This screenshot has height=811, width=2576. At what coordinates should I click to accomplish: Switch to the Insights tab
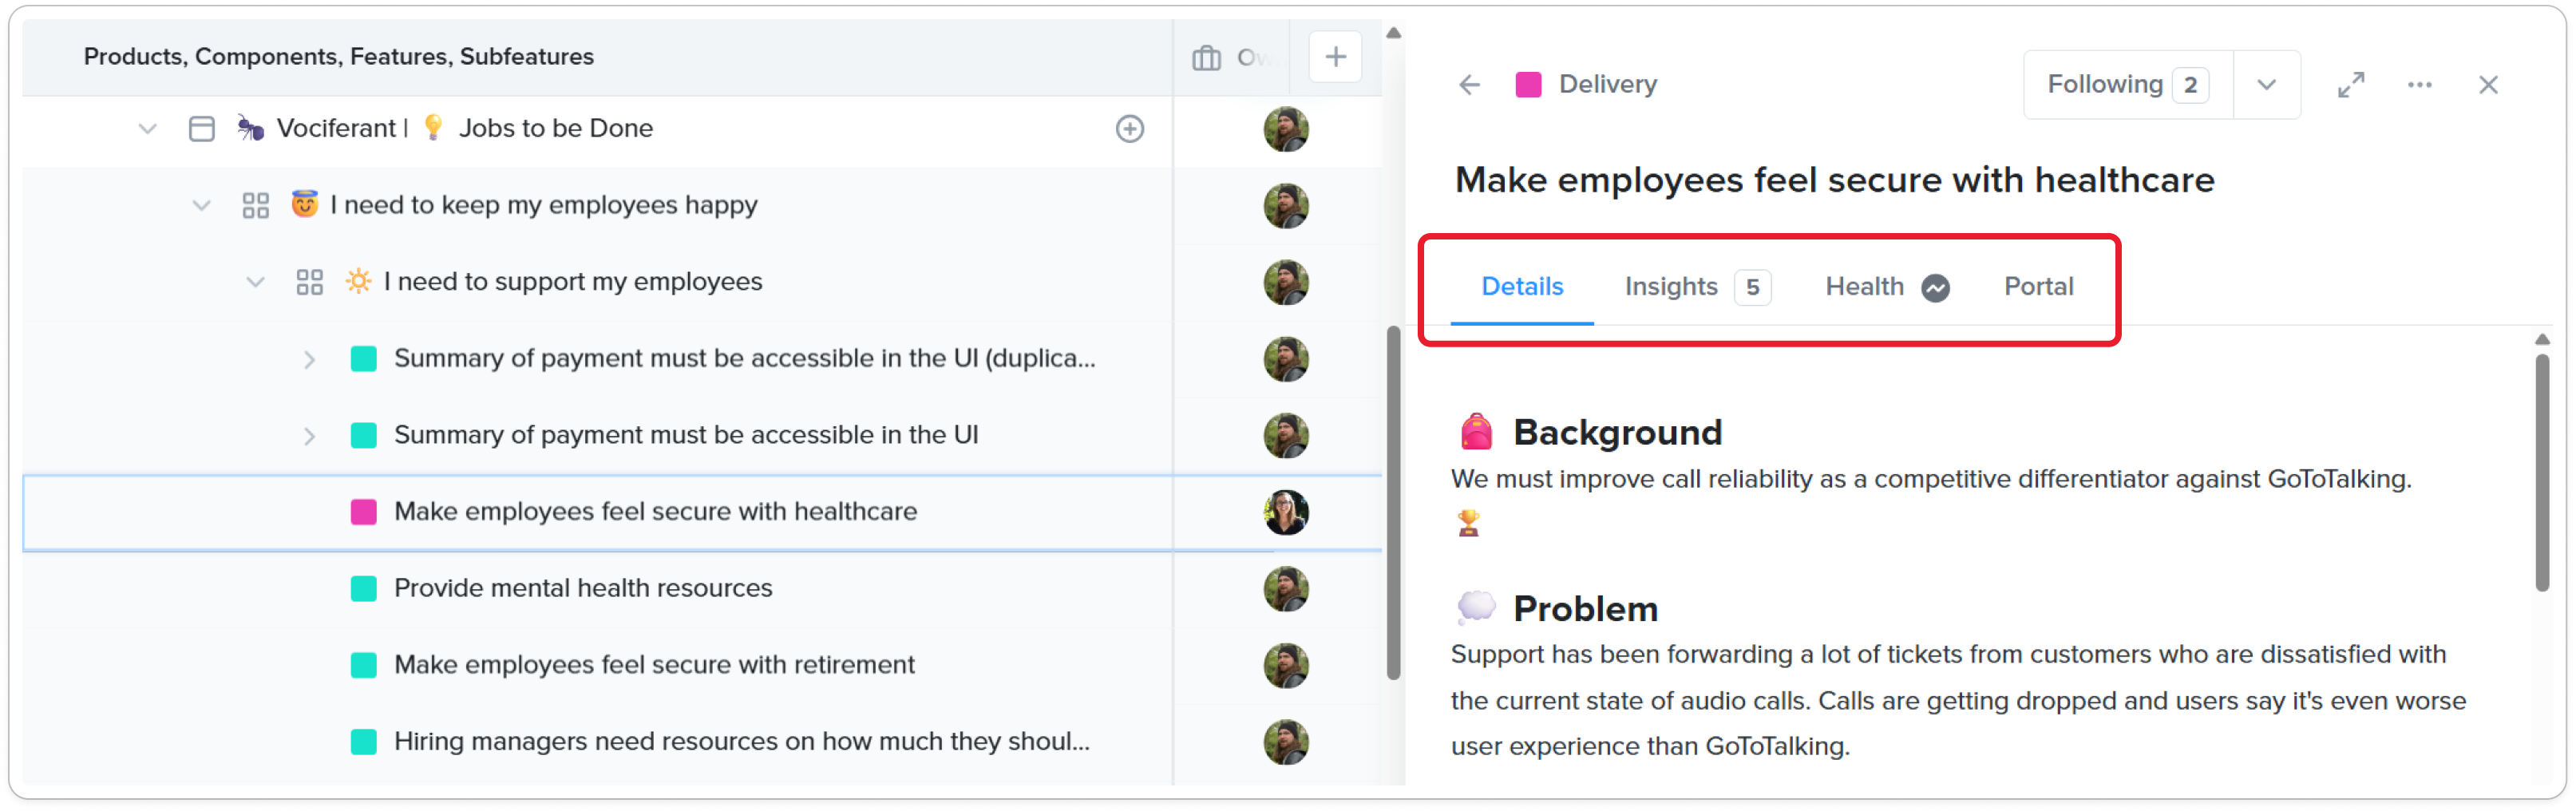1671,287
